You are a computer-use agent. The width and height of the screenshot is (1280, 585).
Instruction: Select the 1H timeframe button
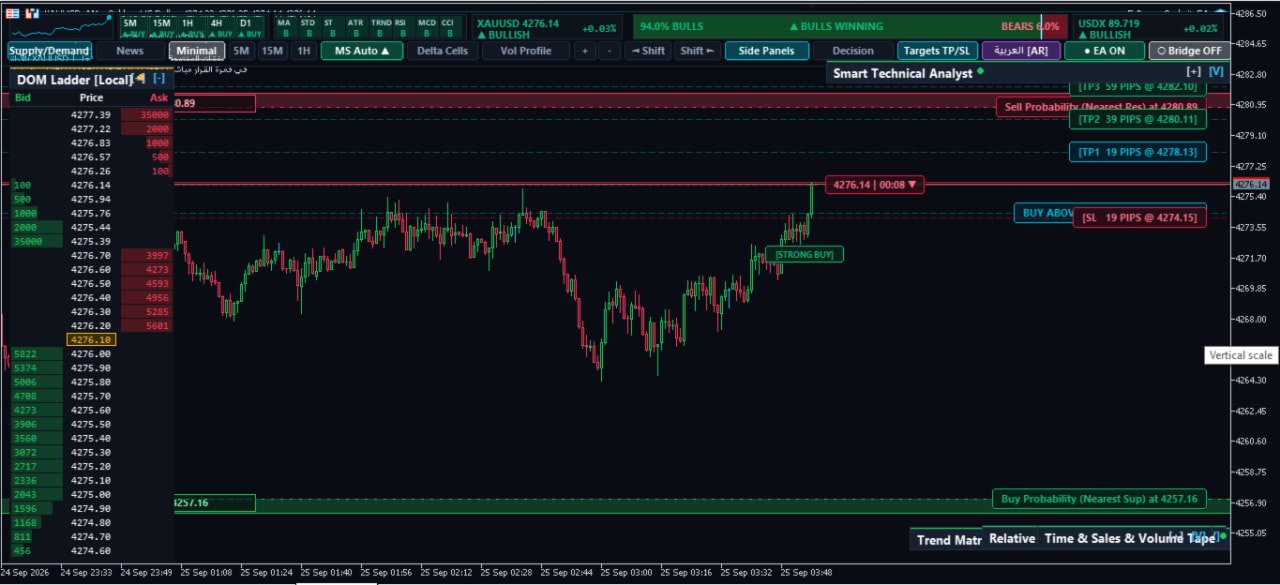304,51
